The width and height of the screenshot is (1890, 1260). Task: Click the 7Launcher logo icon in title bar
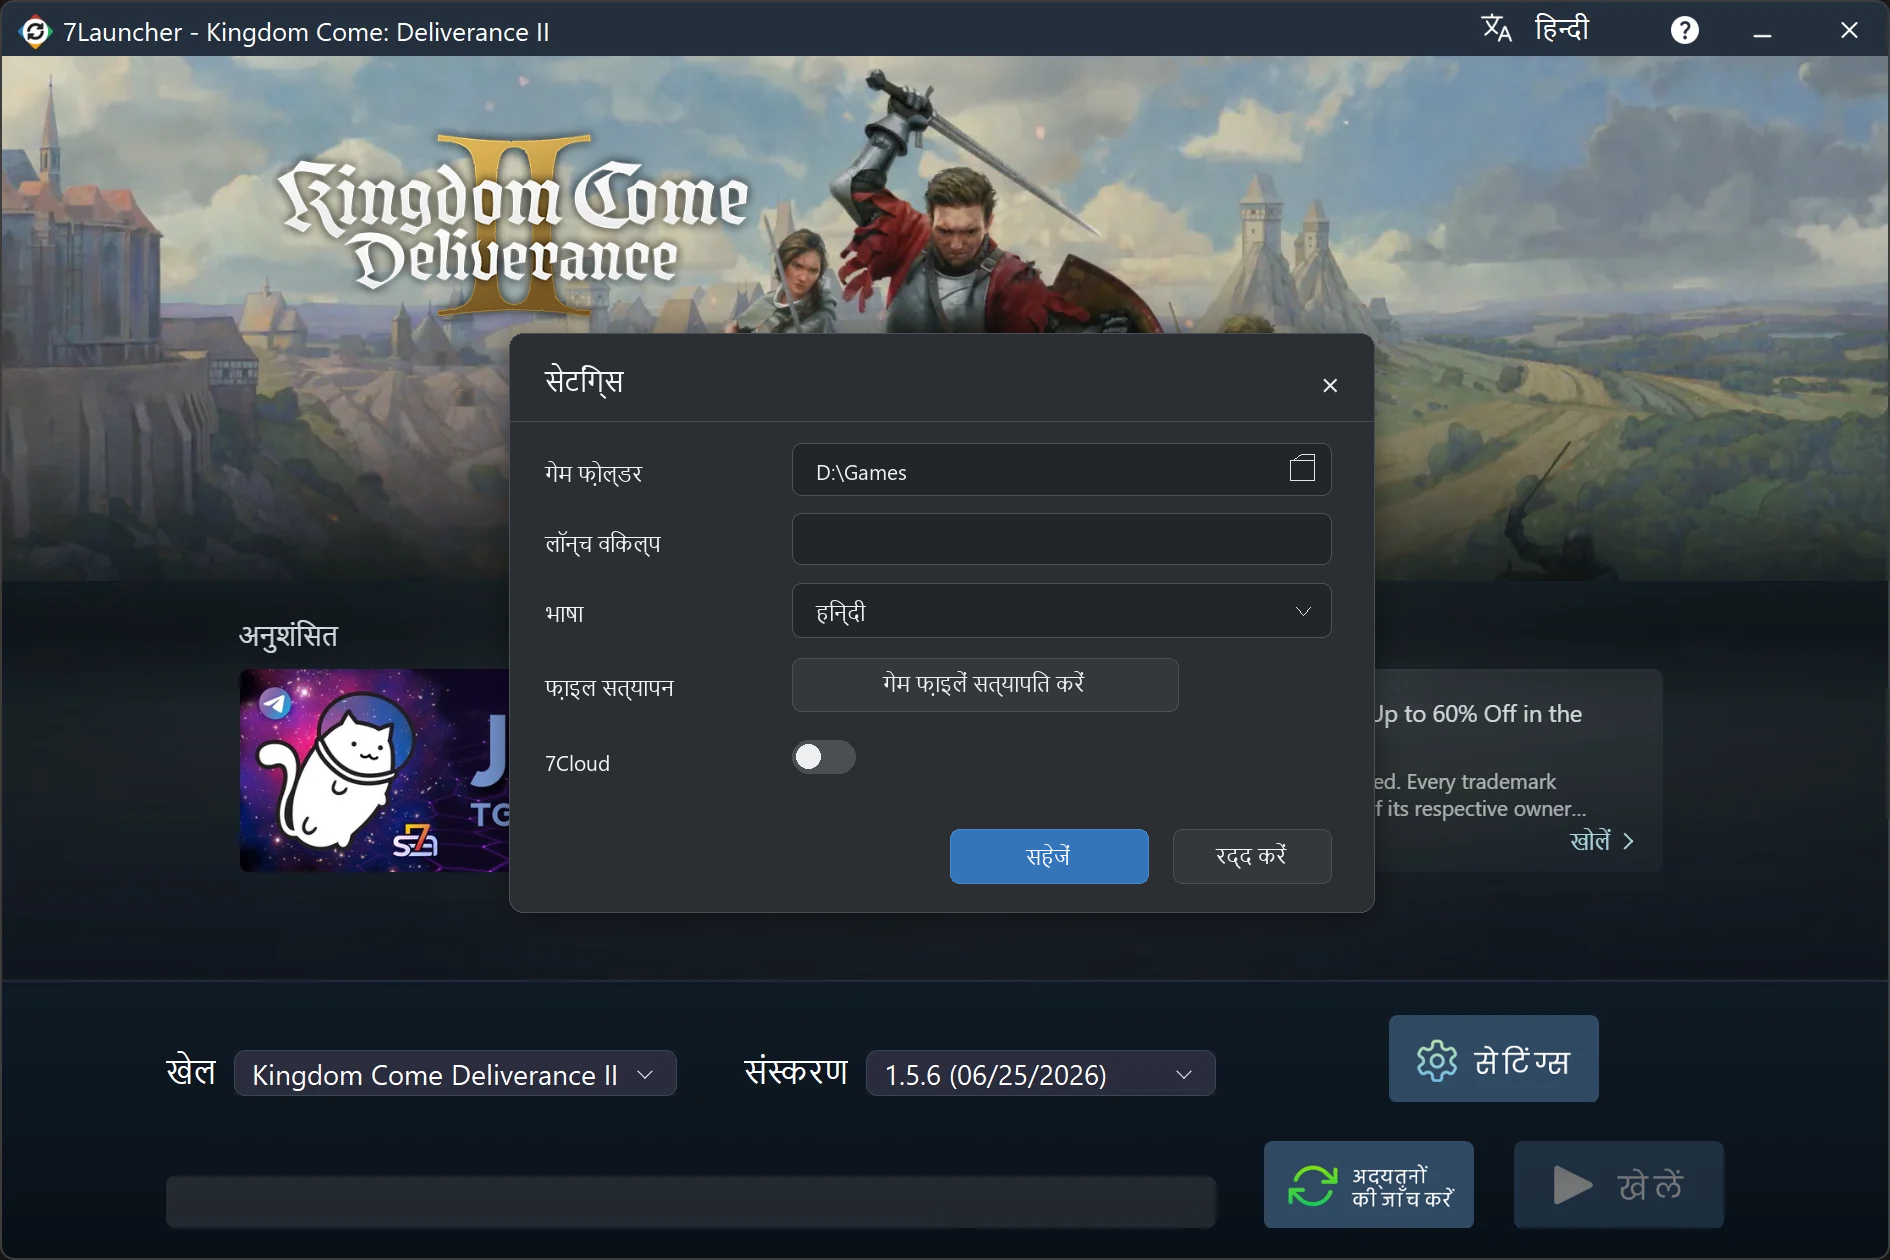[x=35, y=32]
